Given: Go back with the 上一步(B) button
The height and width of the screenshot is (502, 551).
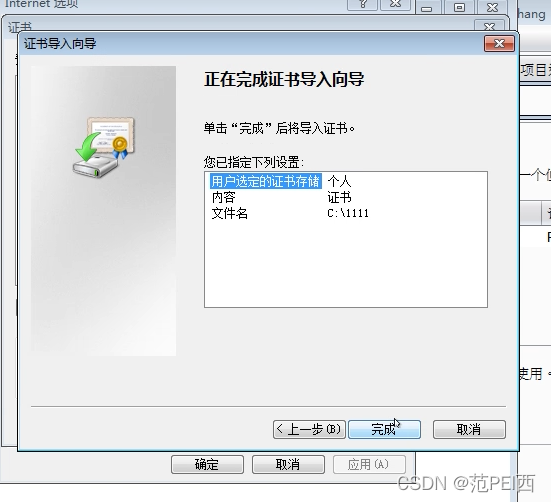Looking at the screenshot, I should [x=309, y=429].
